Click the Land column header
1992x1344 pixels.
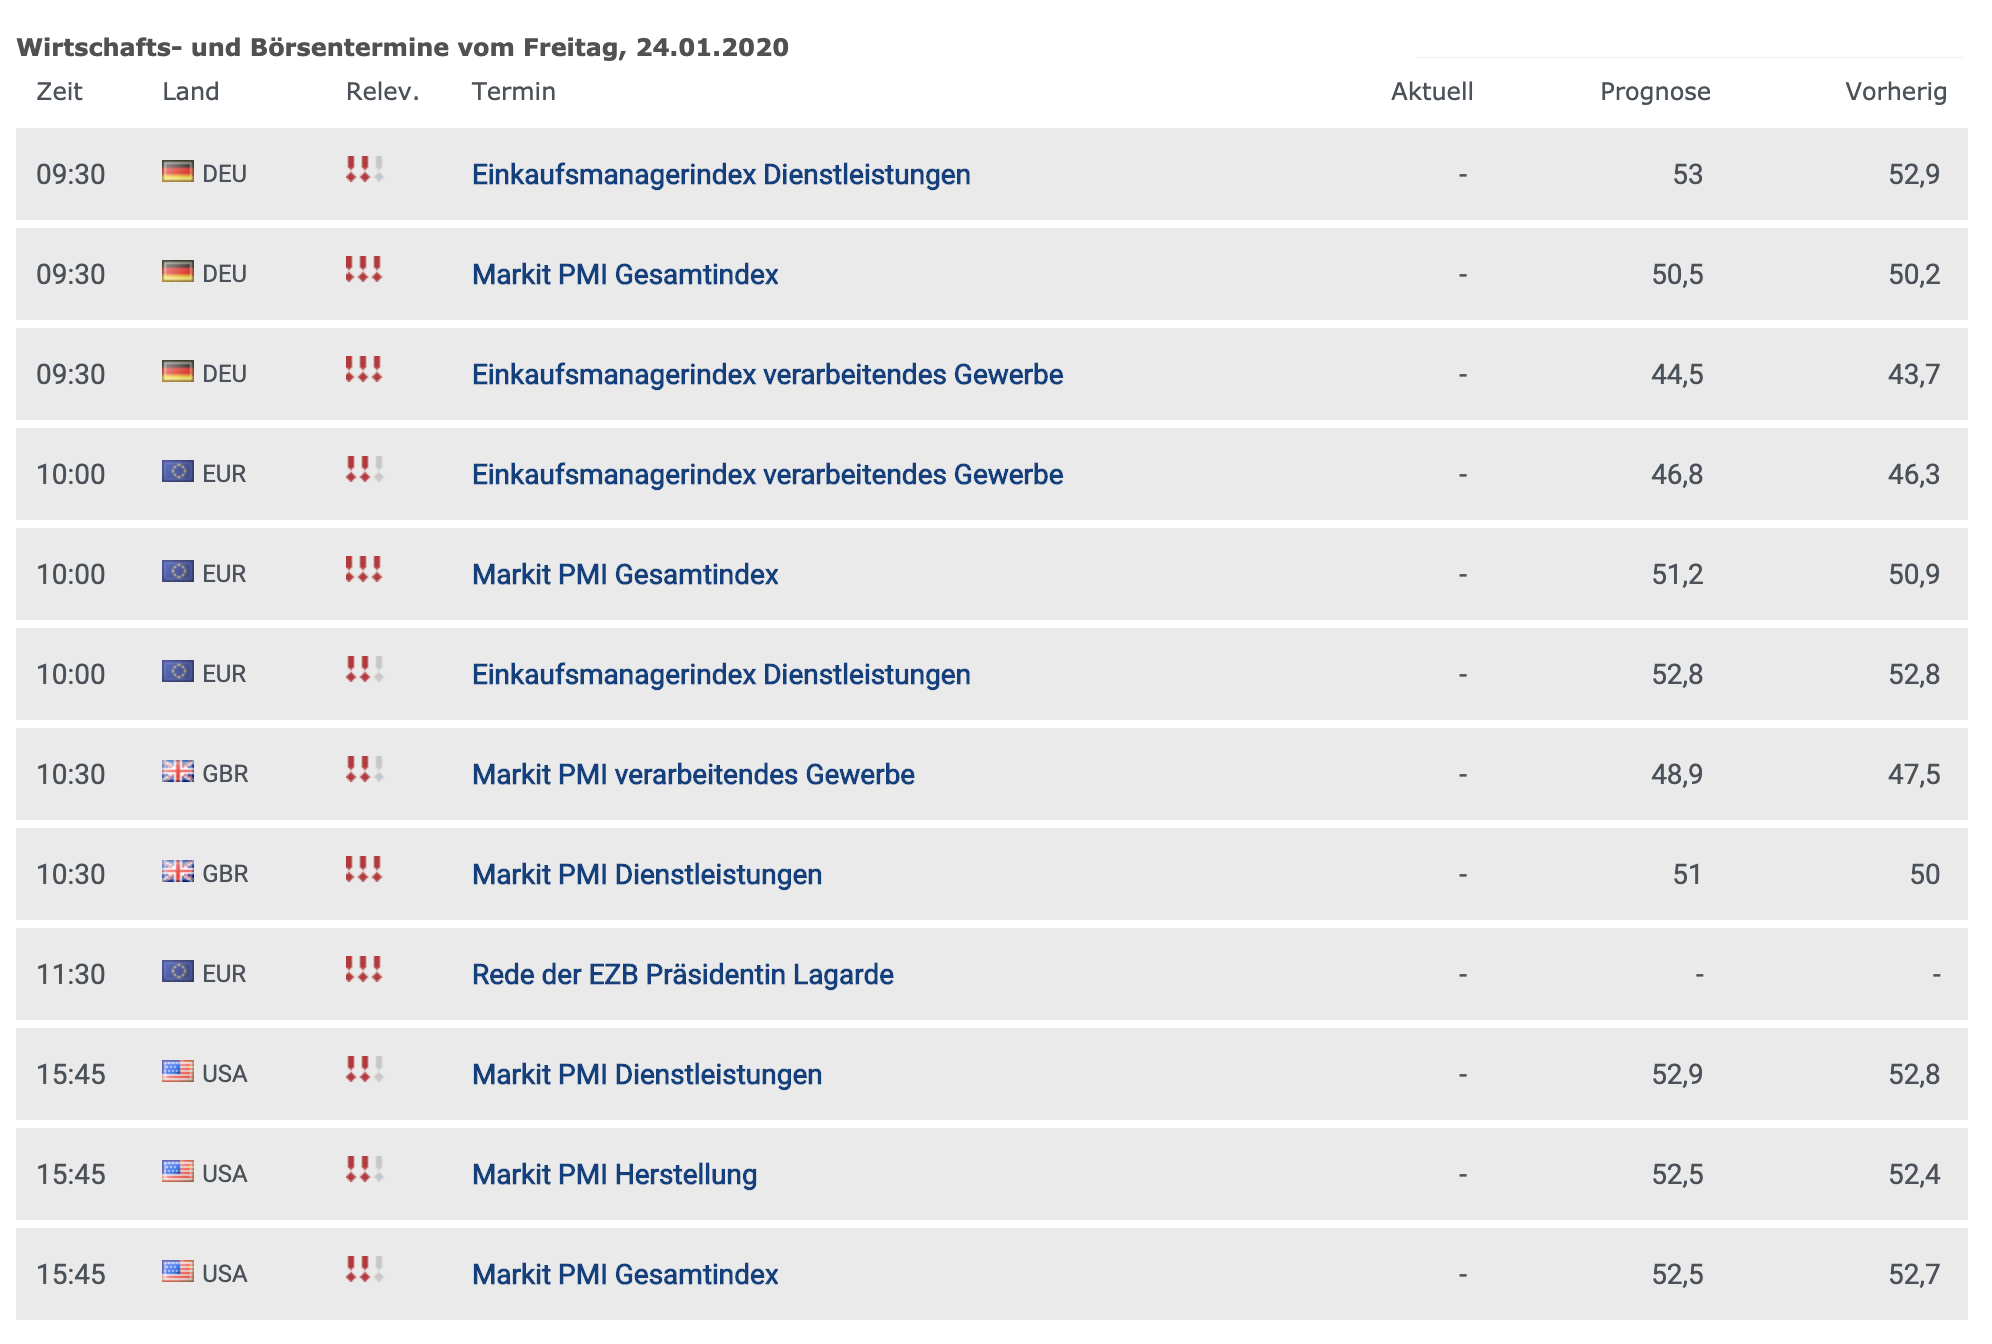coord(190,92)
